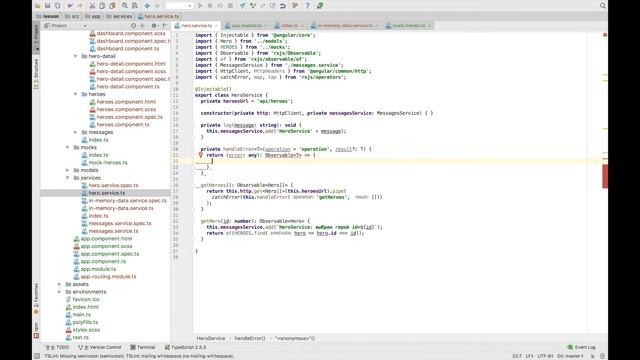
Task: Toggle tool window bars button in status bar corner
Action: (x=37, y=356)
